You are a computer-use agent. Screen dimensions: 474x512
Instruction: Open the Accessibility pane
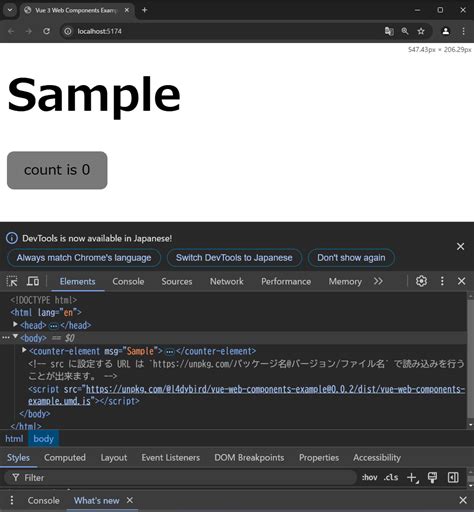[377, 458]
